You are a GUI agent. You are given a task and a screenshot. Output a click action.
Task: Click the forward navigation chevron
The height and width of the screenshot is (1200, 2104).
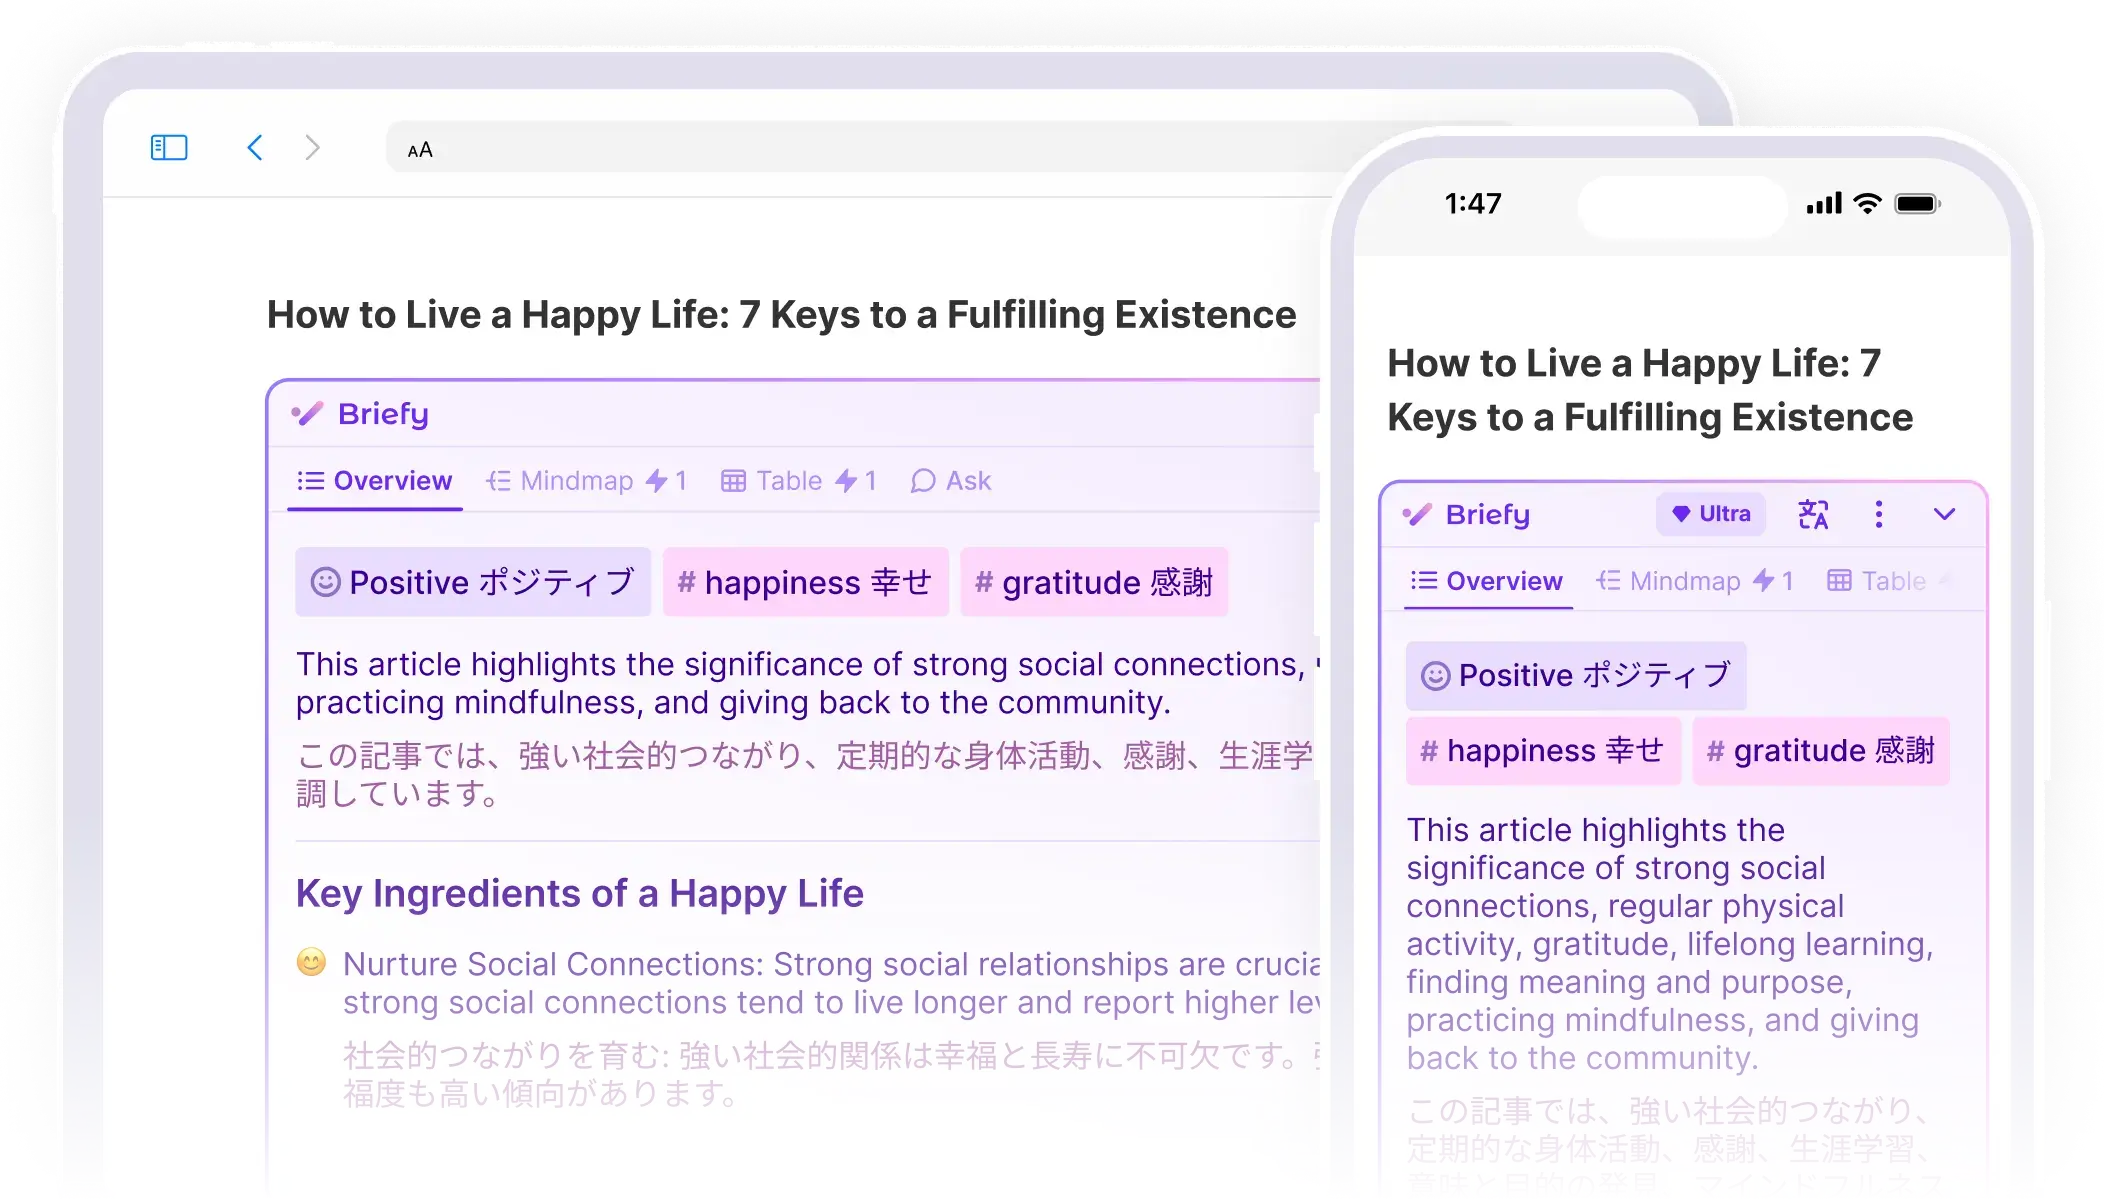(x=312, y=148)
